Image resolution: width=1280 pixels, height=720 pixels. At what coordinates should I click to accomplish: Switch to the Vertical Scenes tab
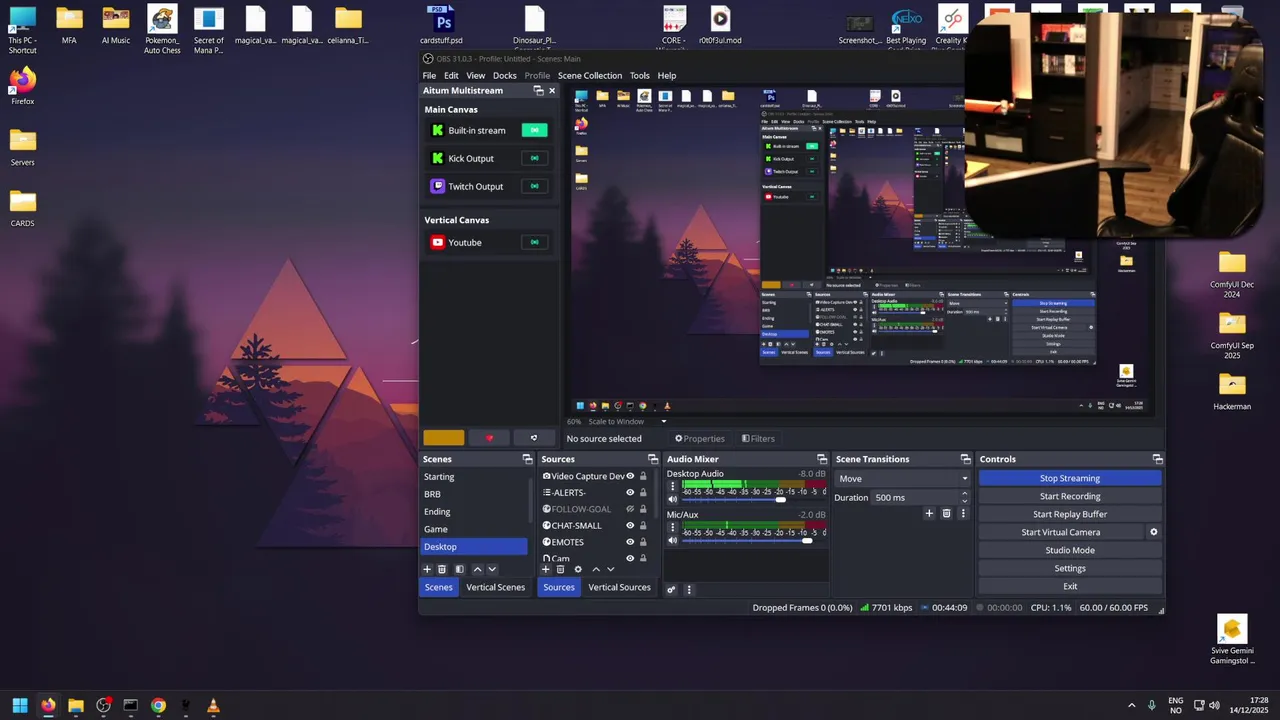click(x=495, y=587)
